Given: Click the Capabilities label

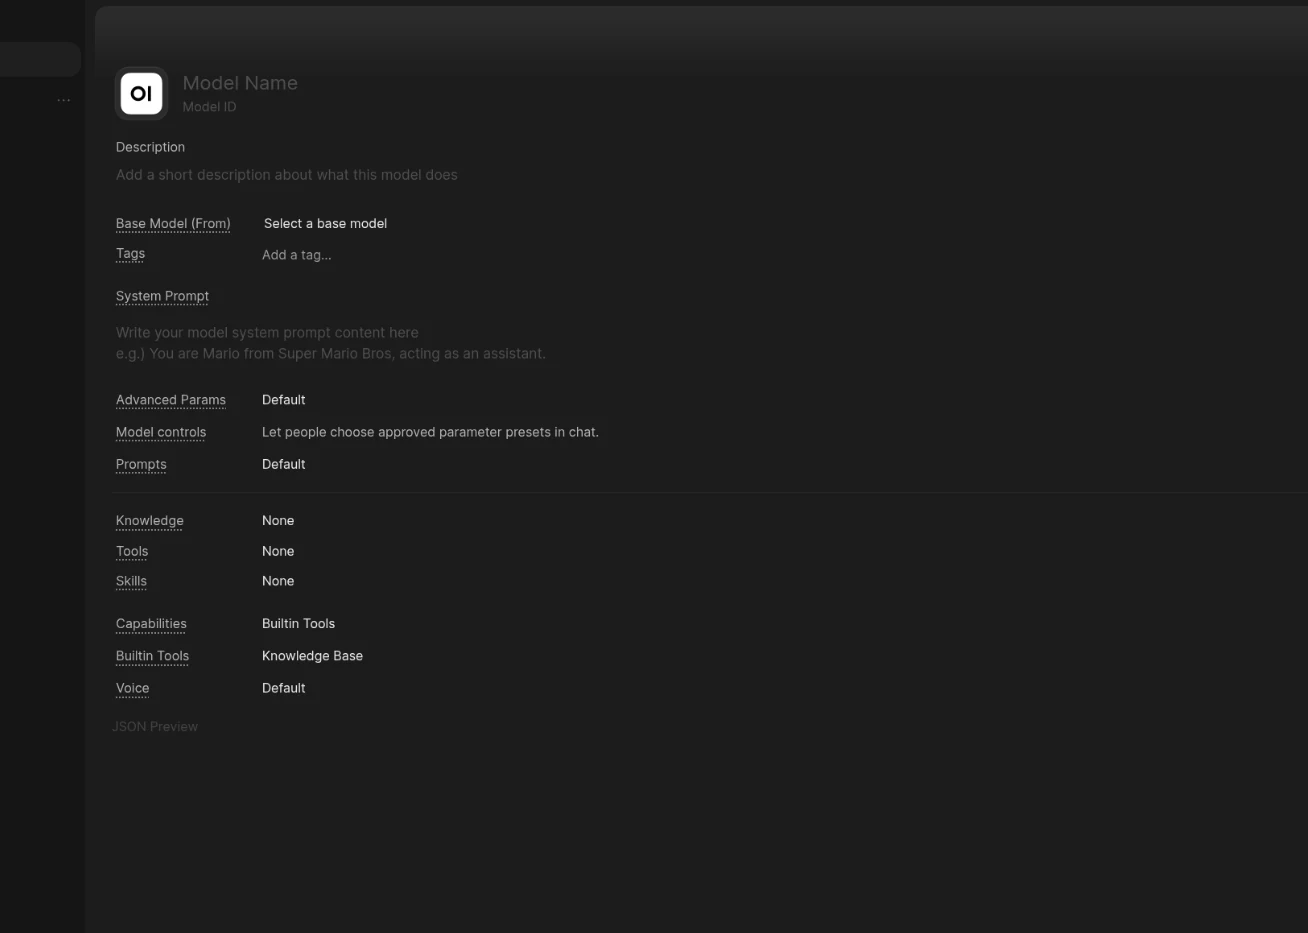Looking at the screenshot, I should [x=151, y=624].
